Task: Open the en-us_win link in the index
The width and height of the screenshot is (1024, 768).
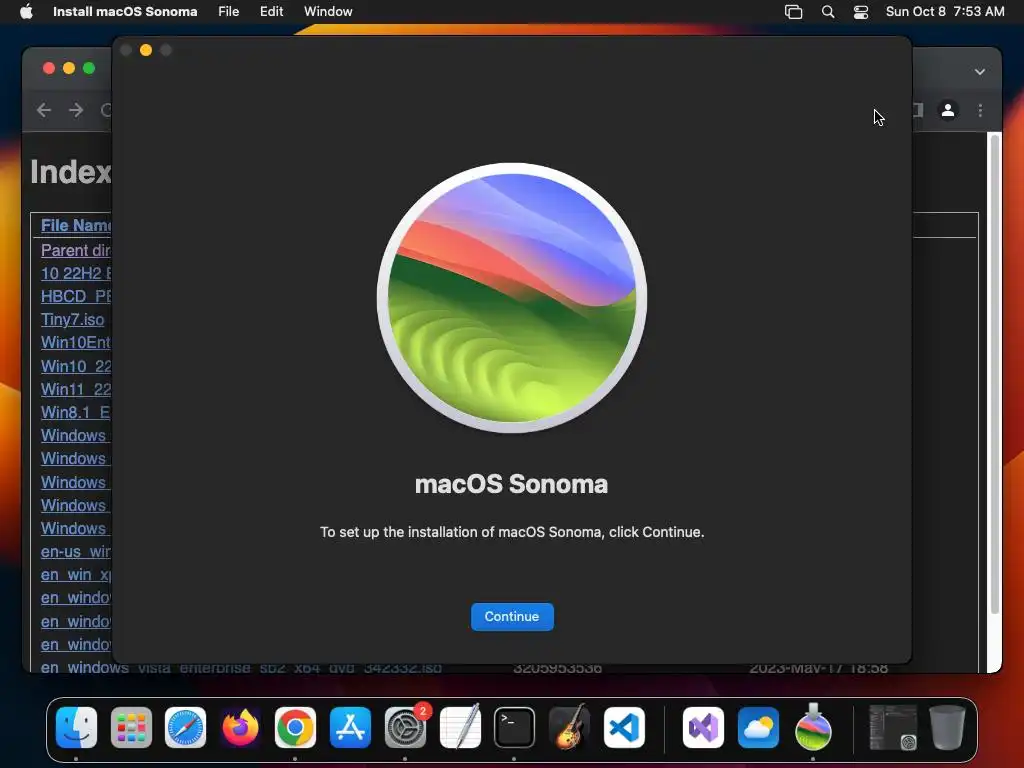Action: point(76,551)
